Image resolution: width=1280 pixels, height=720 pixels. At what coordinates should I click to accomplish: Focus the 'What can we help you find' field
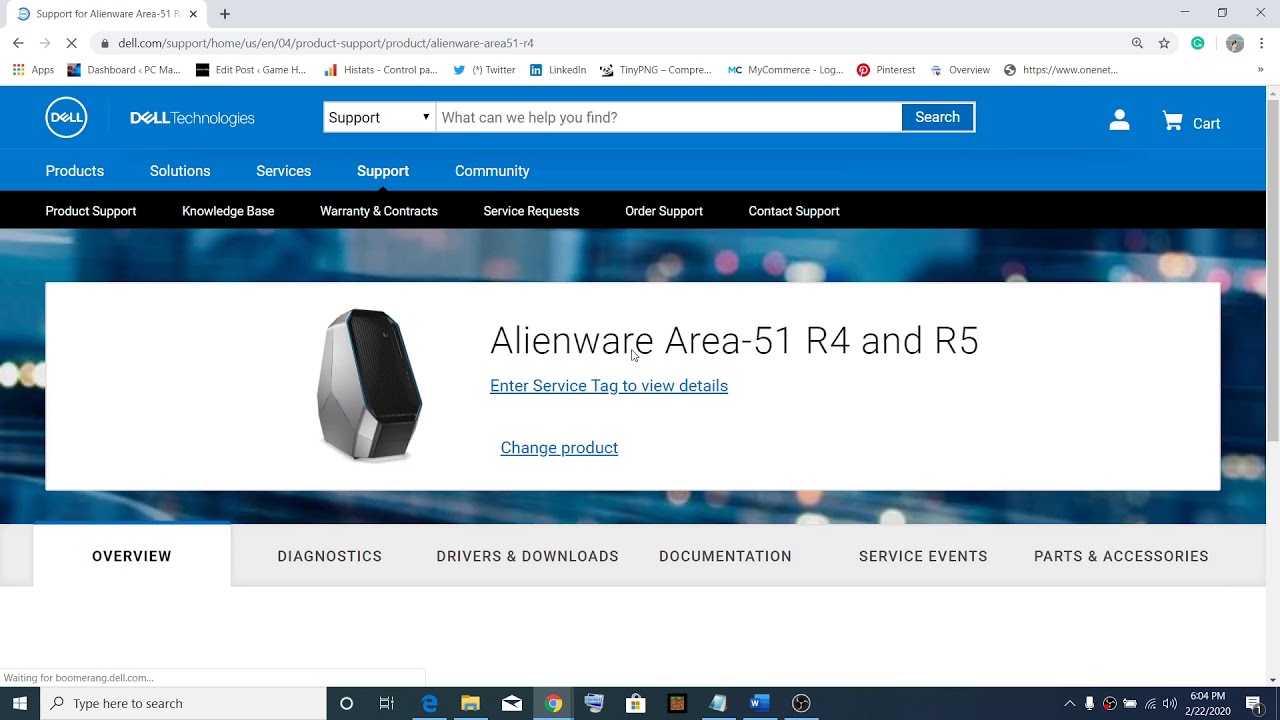click(x=668, y=117)
